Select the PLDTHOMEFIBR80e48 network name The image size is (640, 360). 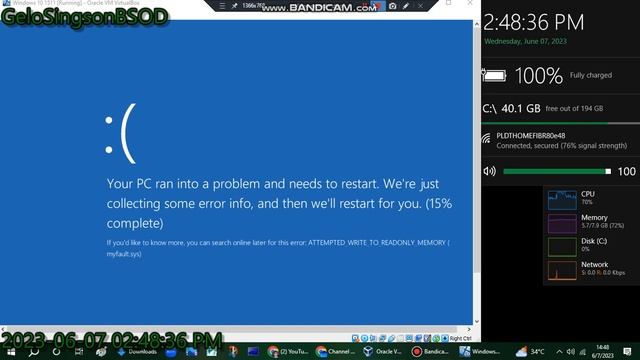tap(531, 136)
